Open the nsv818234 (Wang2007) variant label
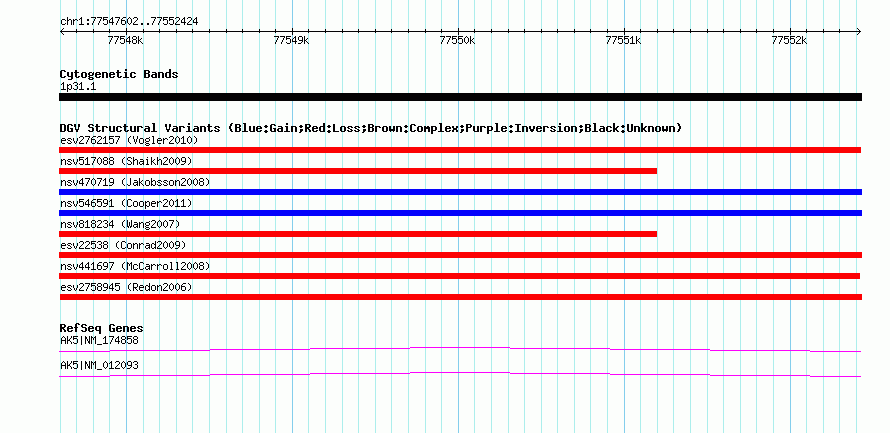The height and width of the screenshot is (433, 890). [120, 224]
